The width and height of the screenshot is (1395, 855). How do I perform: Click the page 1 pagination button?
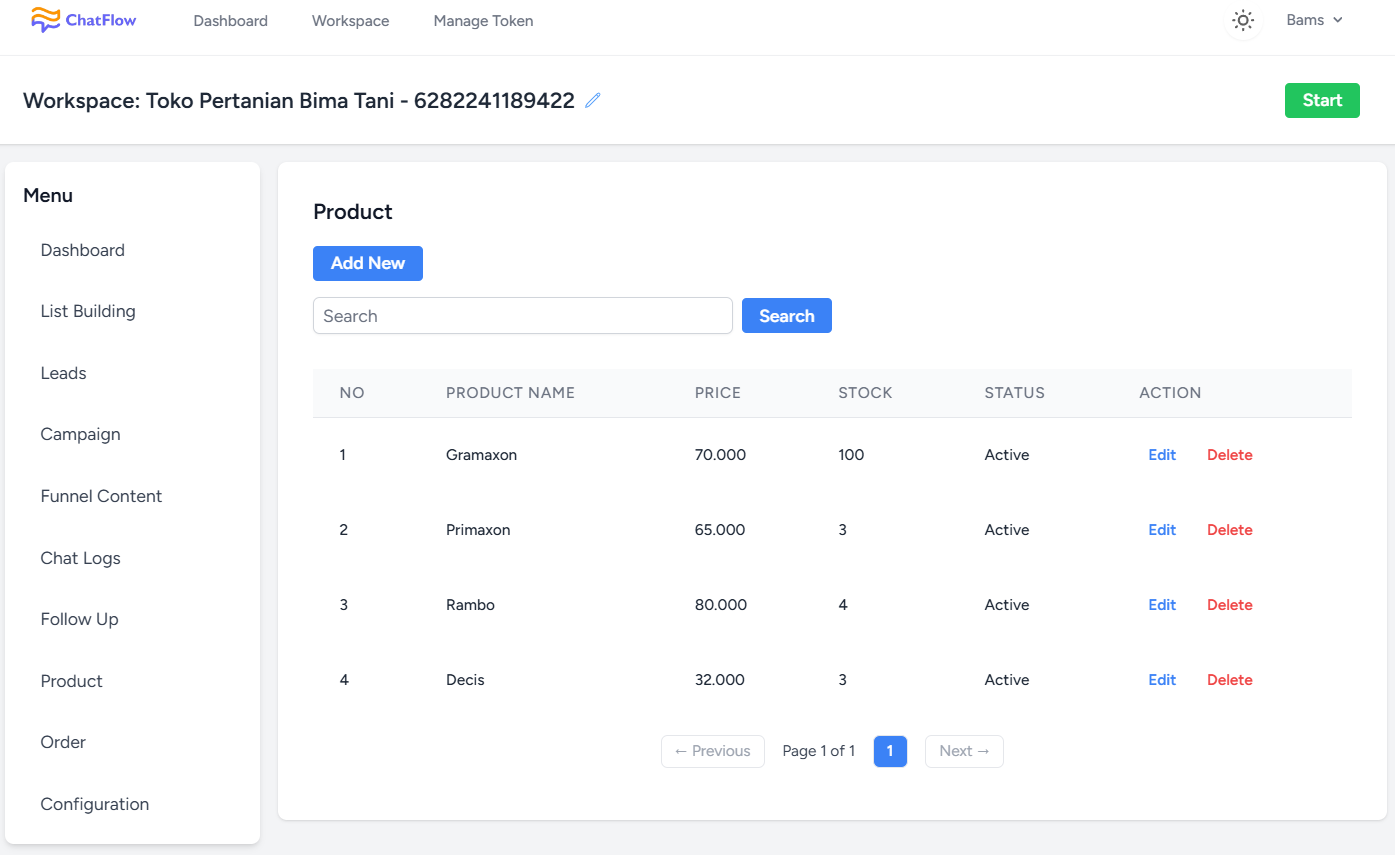(890, 751)
